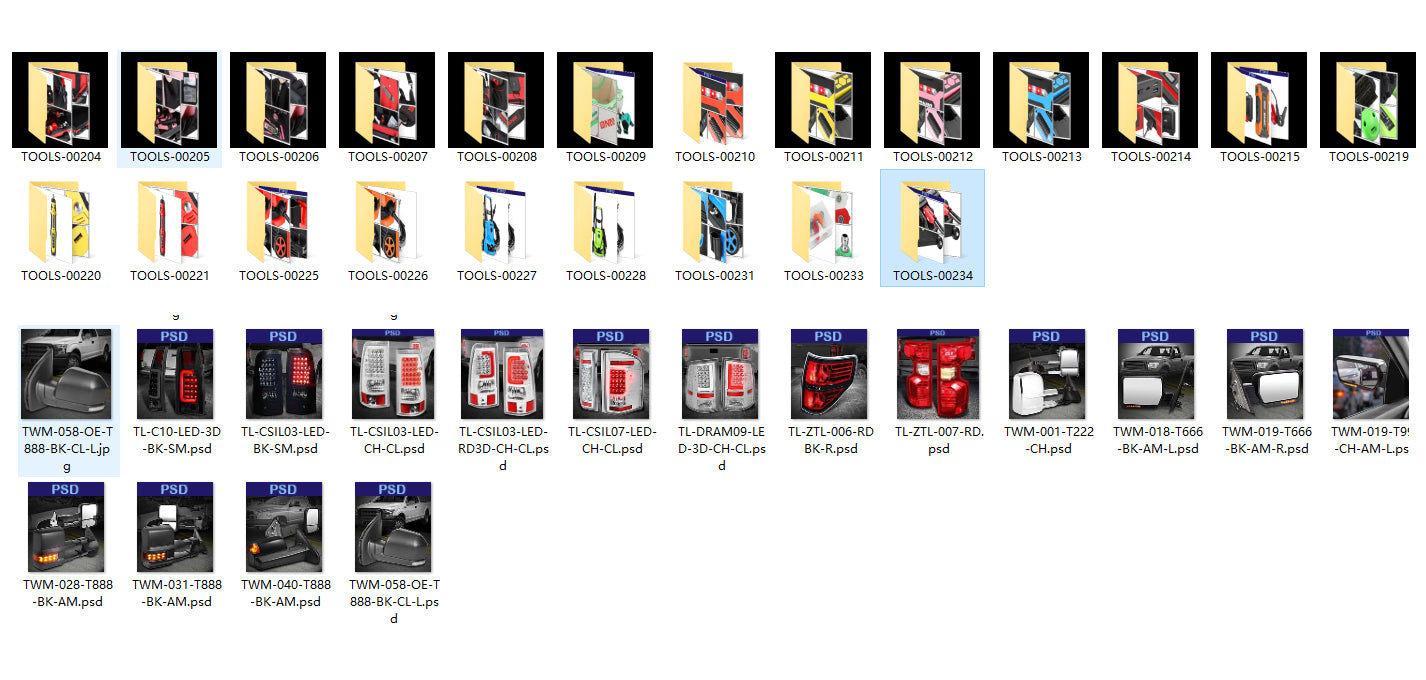Select the TL-DRAM09-LED-3D-CH-CL.psd file
This screenshot has width=1426, height=680.
(x=720, y=374)
